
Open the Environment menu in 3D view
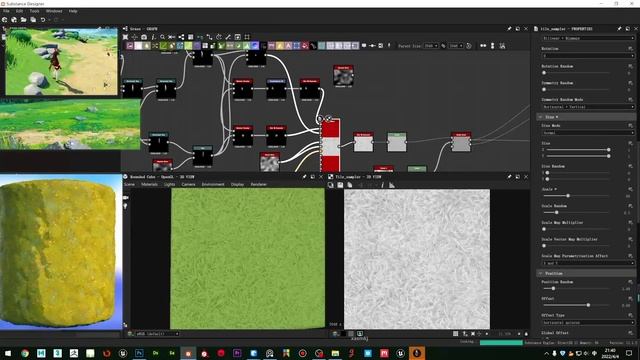213,184
